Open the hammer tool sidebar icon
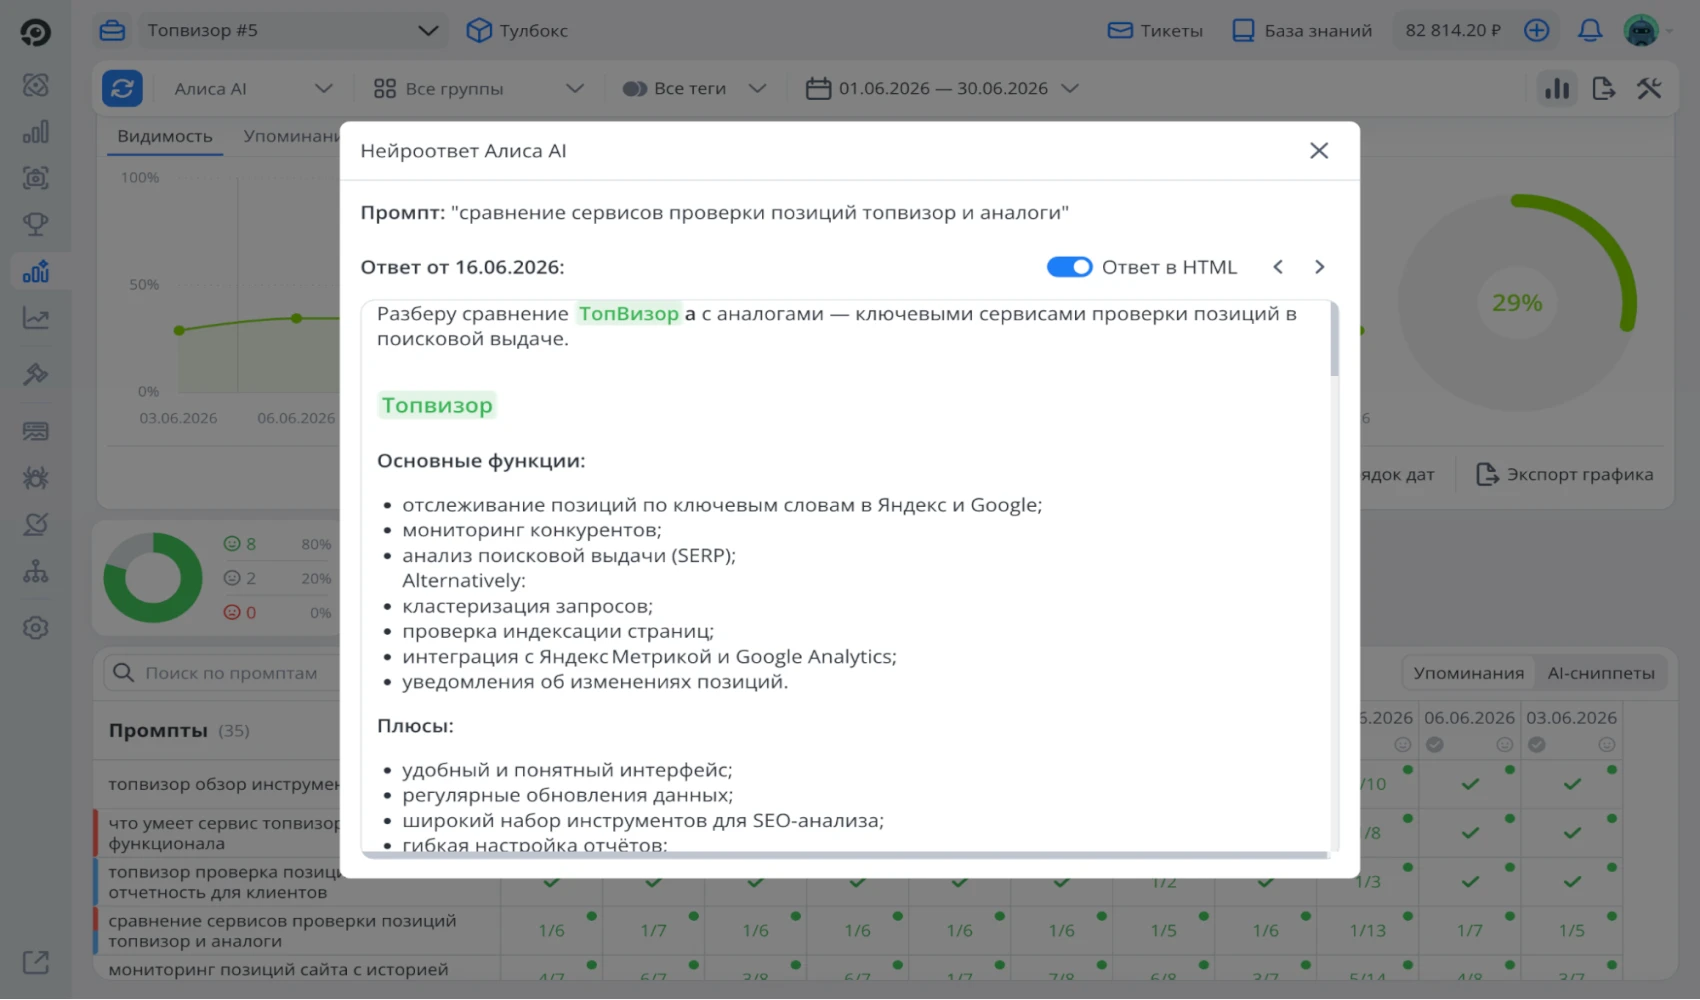 point(36,374)
